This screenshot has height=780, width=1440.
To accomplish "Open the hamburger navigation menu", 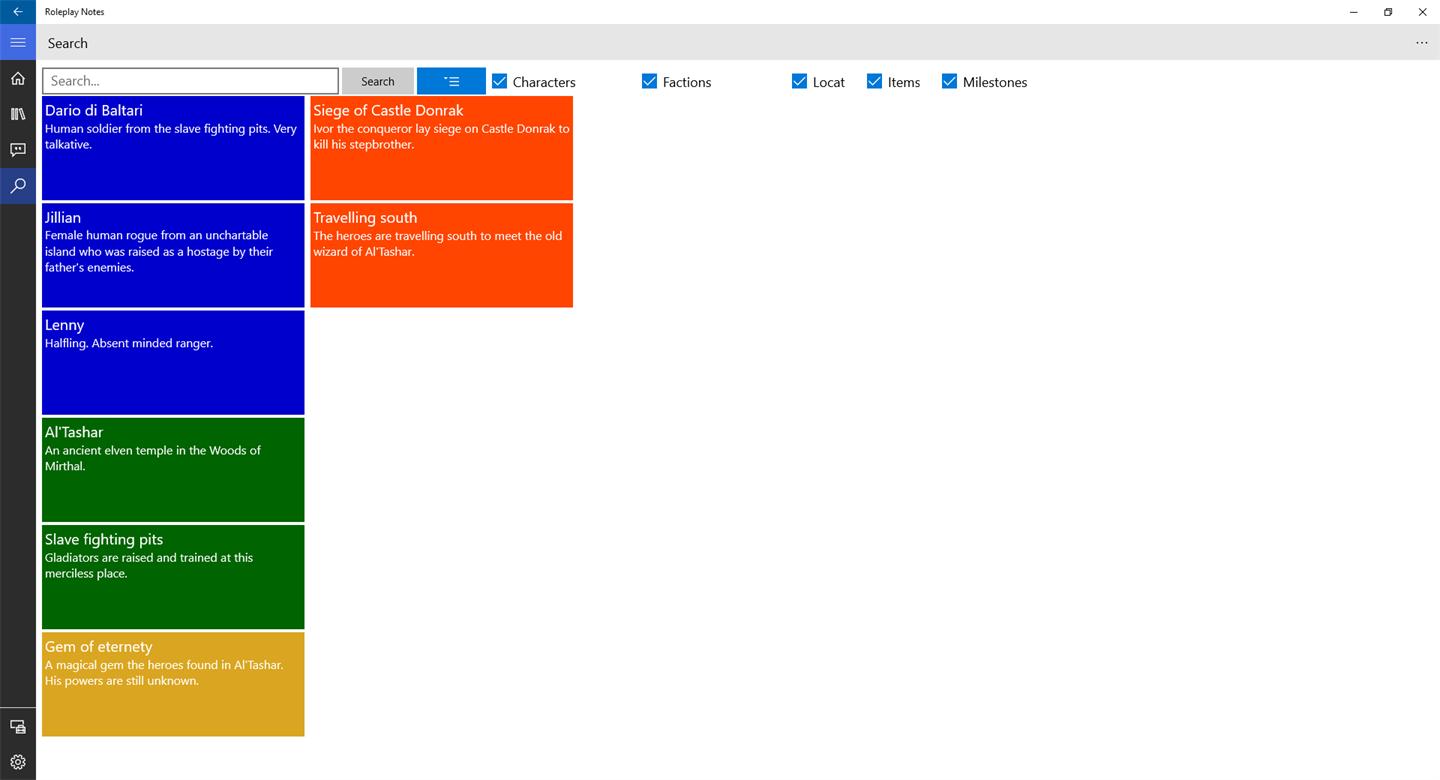I will pos(18,43).
